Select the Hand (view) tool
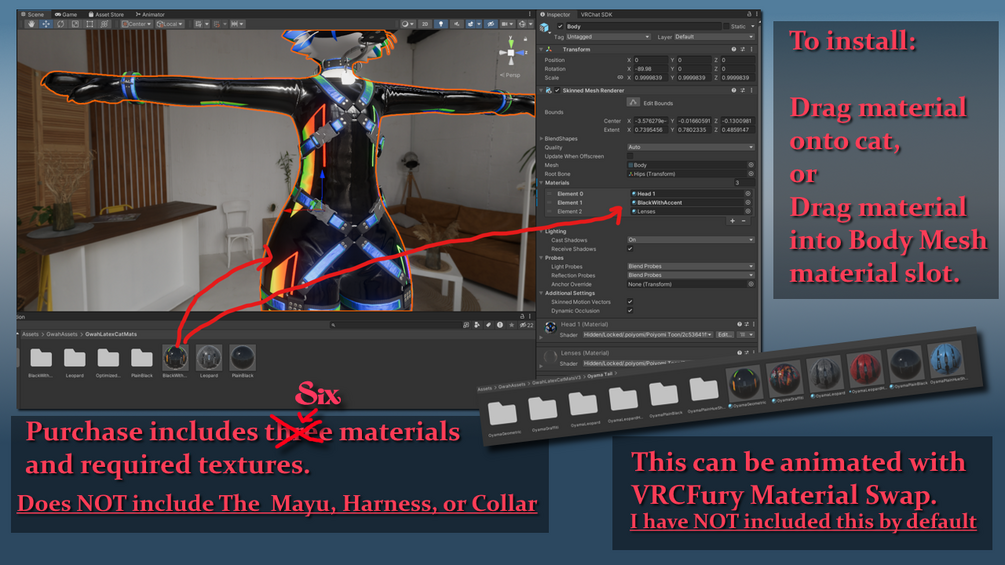1005x565 pixels. [31, 24]
